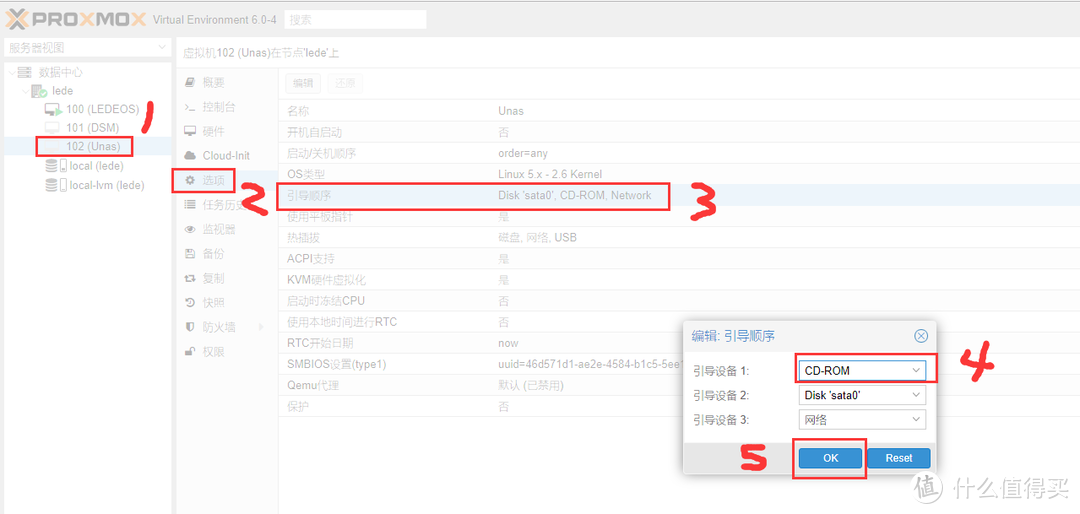
Task: Select VM 100 (LEDEOS) in tree
Action: click(x=102, y=109)
